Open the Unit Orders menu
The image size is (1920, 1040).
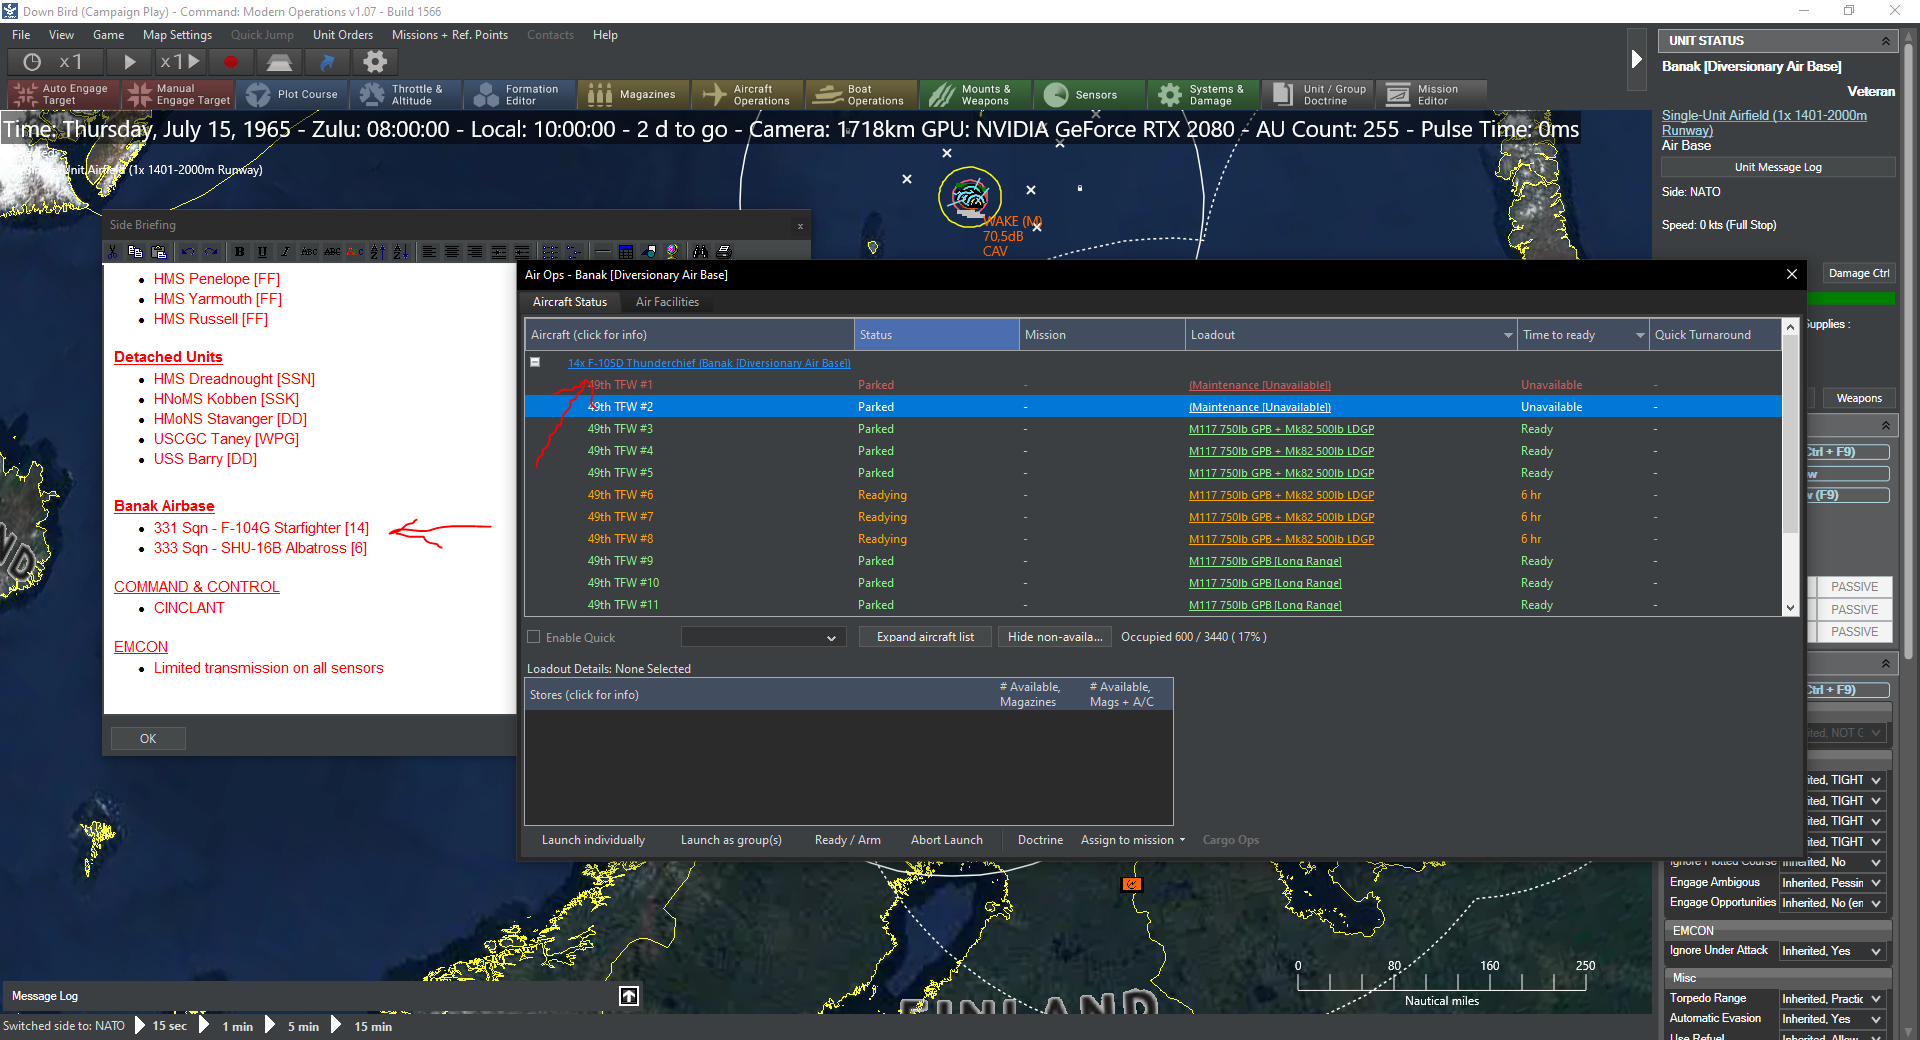[342, 35]
